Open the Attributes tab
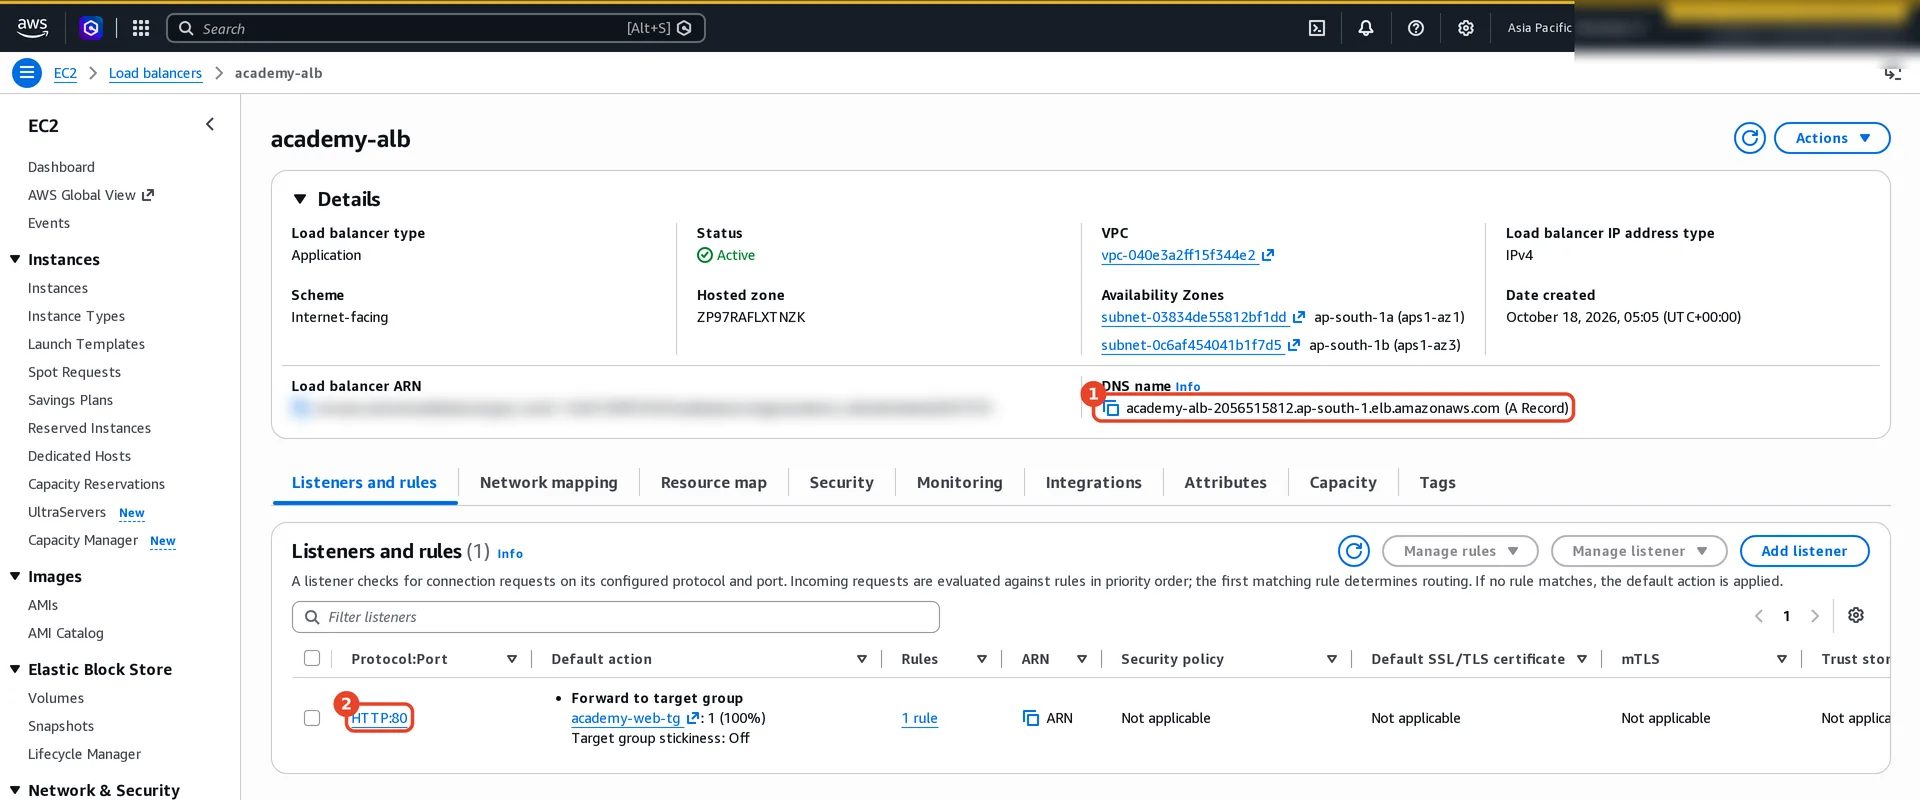Image resolution: width=1920 pixels, height=800 pixels. [x=1225, y=482]
